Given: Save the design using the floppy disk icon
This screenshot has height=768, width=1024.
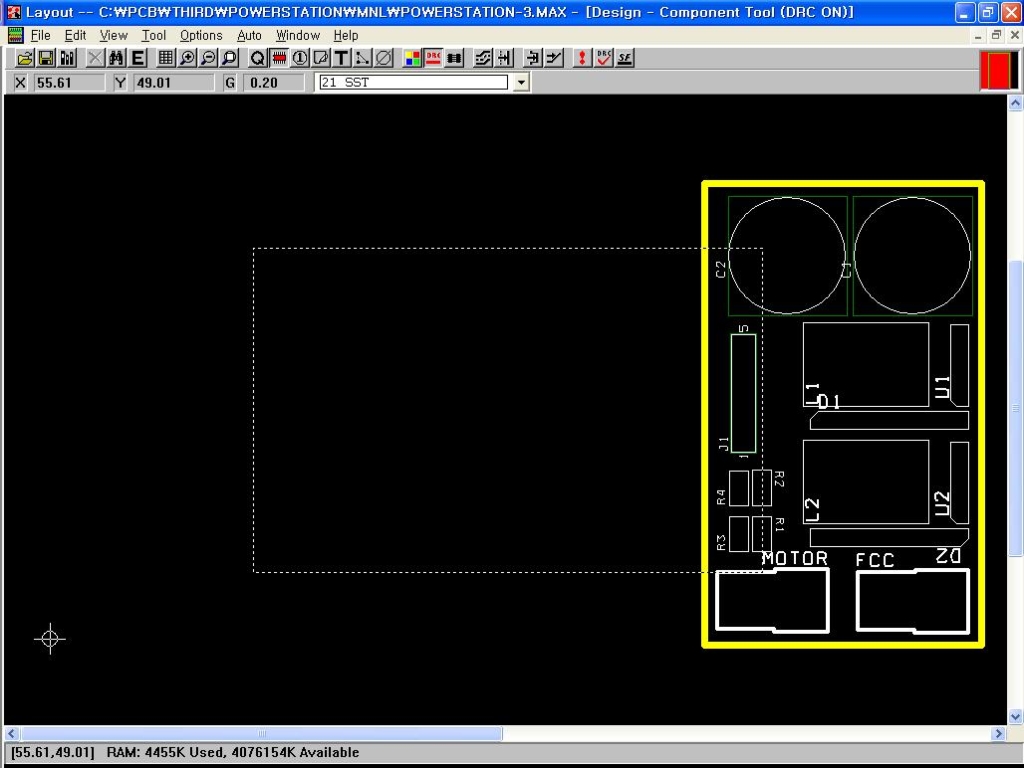Looking at the screenshot, I should coord(46,58).
